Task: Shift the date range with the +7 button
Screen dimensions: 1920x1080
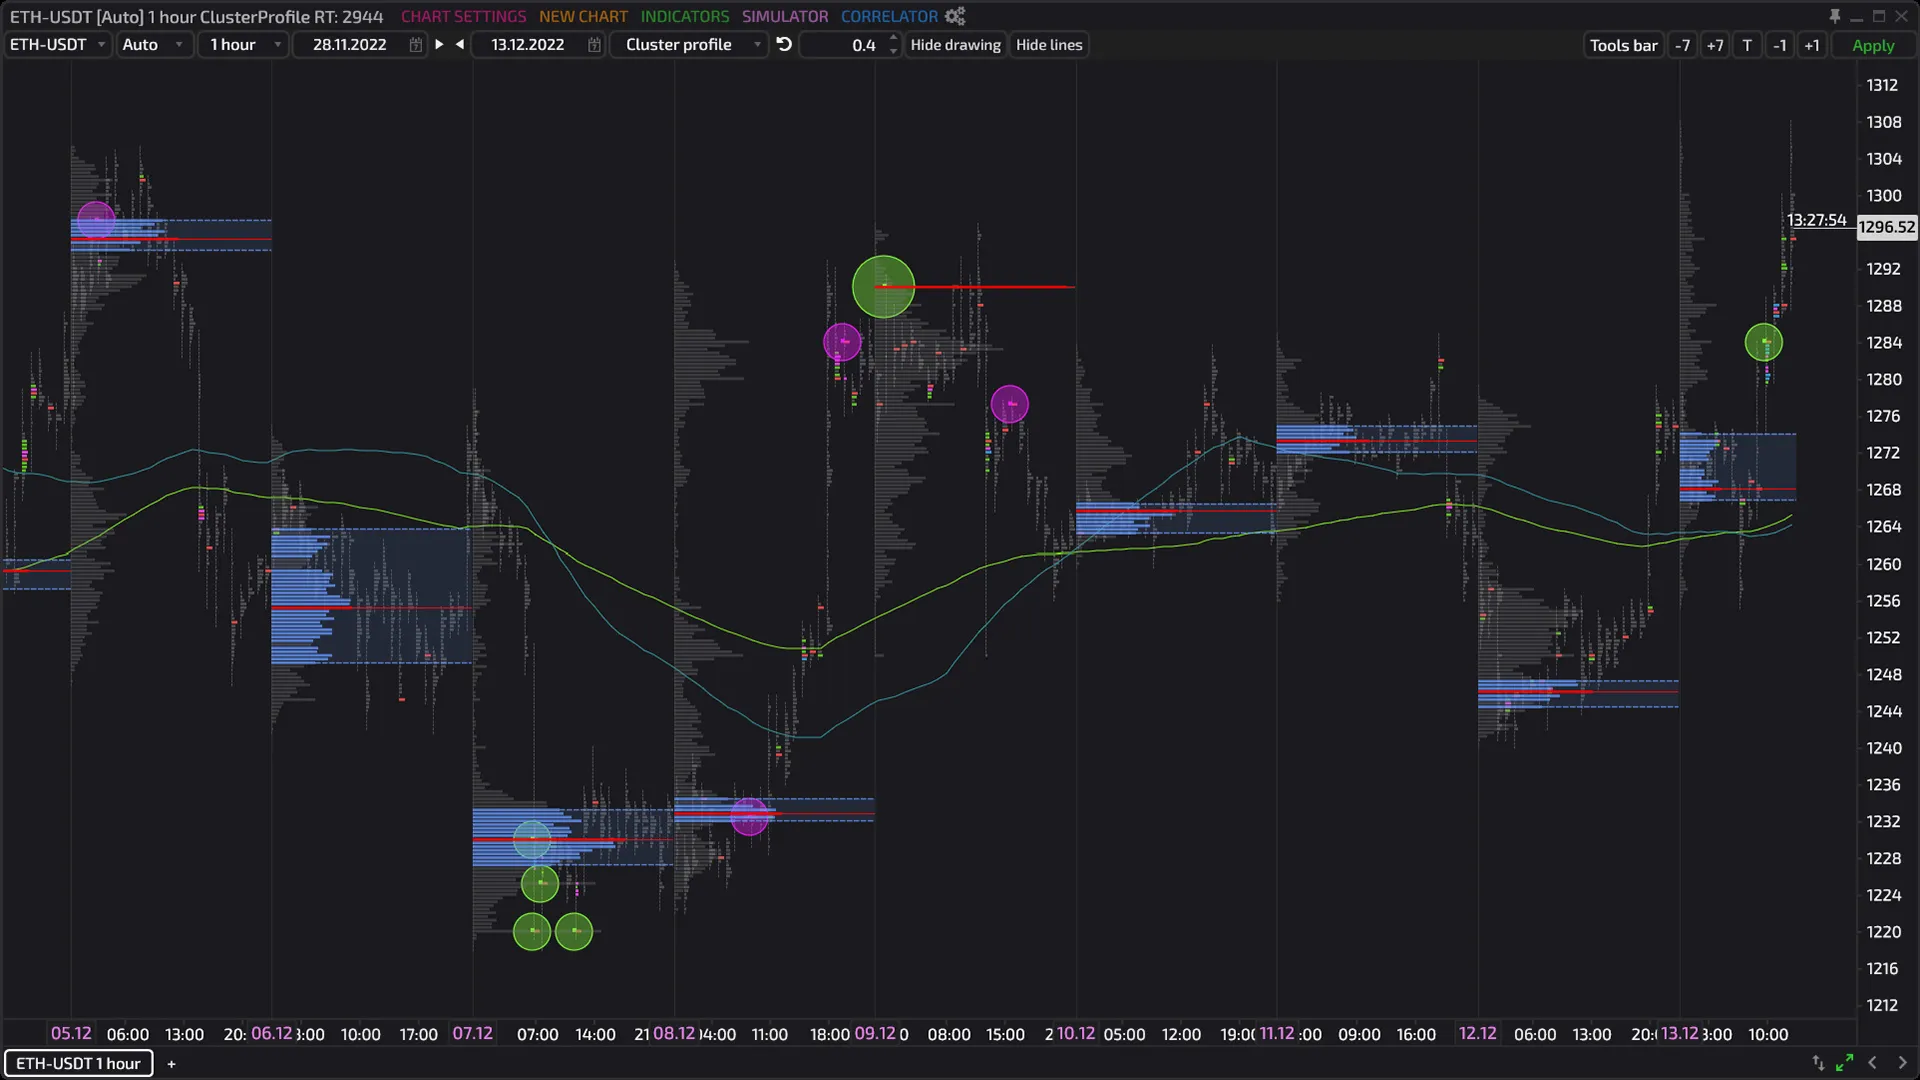Action: point(1715,45)
